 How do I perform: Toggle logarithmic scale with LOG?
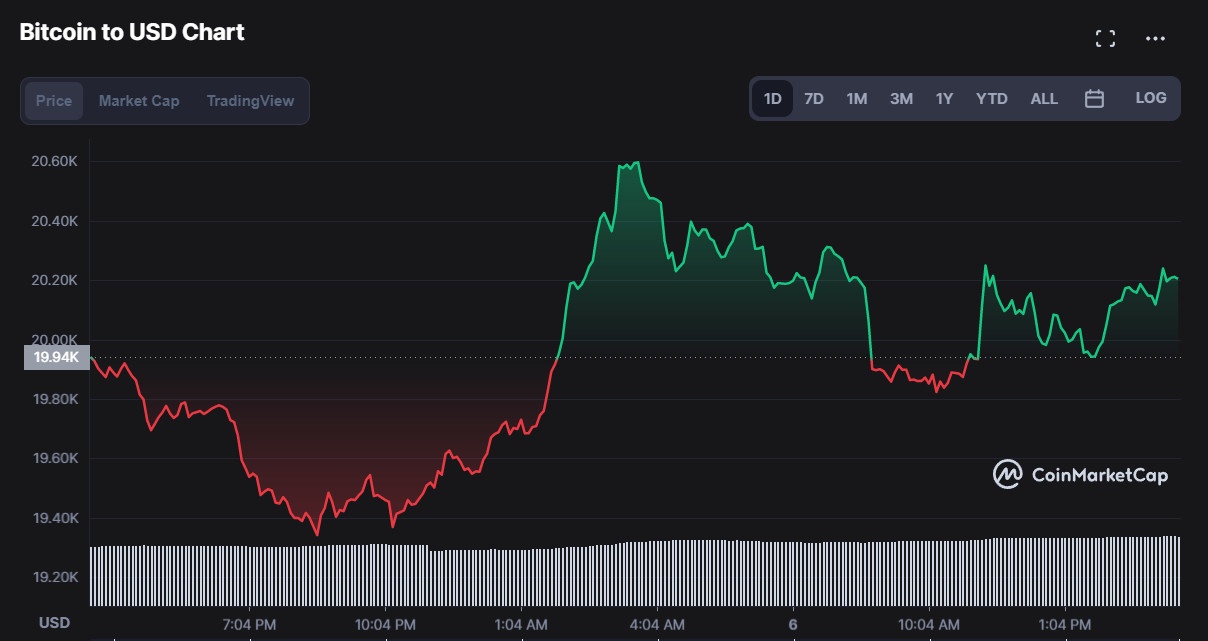point(1150,98)
